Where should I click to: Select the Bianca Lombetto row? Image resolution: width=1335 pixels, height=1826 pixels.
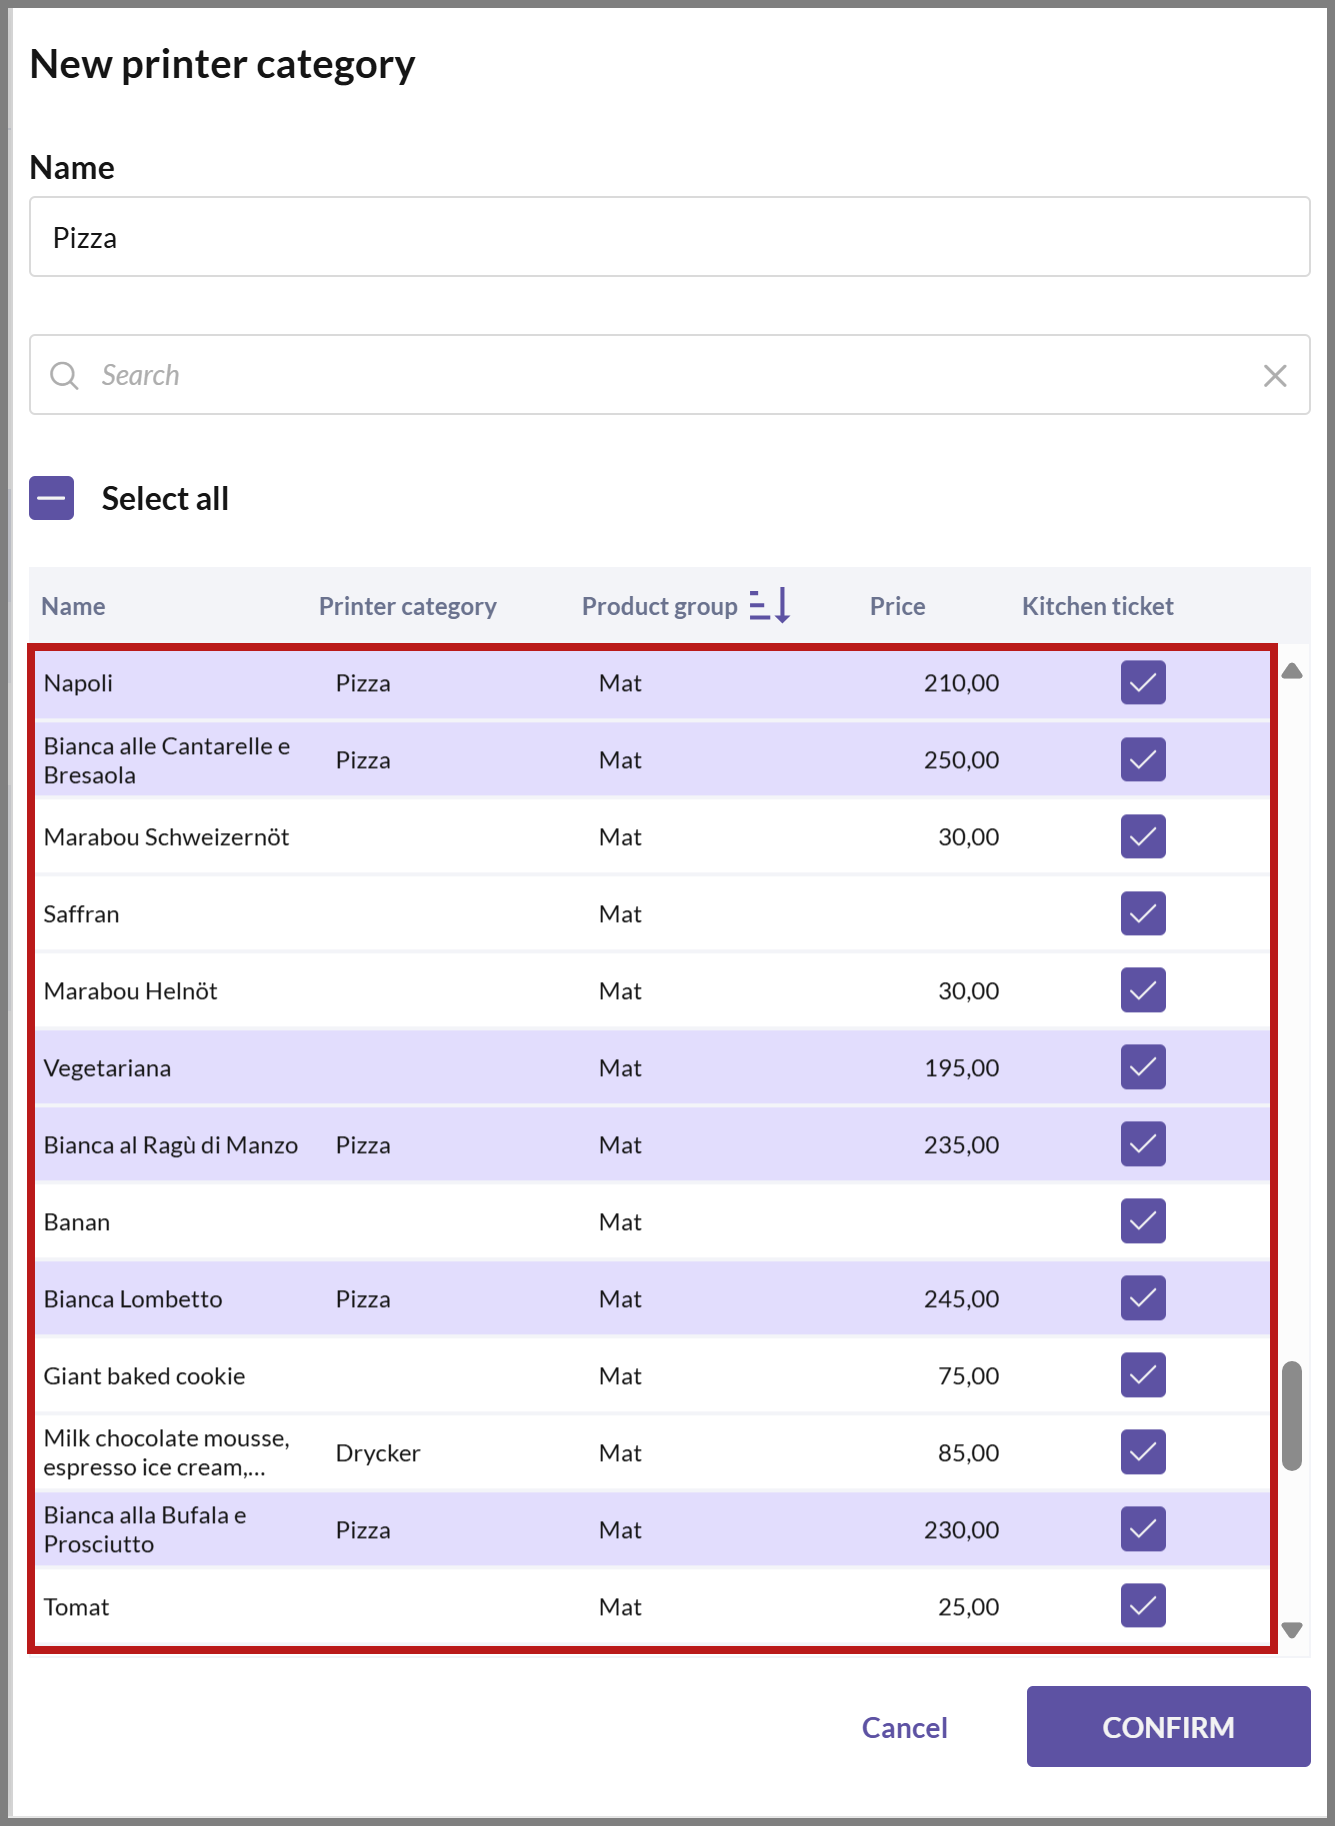pyautogui.click(x=653, y=1298)
